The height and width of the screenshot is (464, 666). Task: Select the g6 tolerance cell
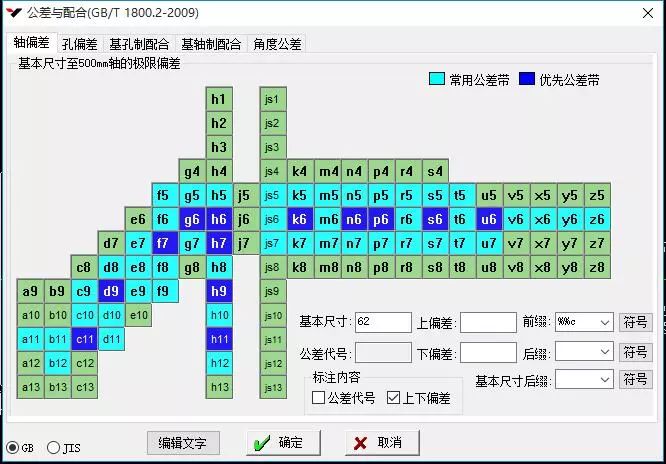[192, 219]
